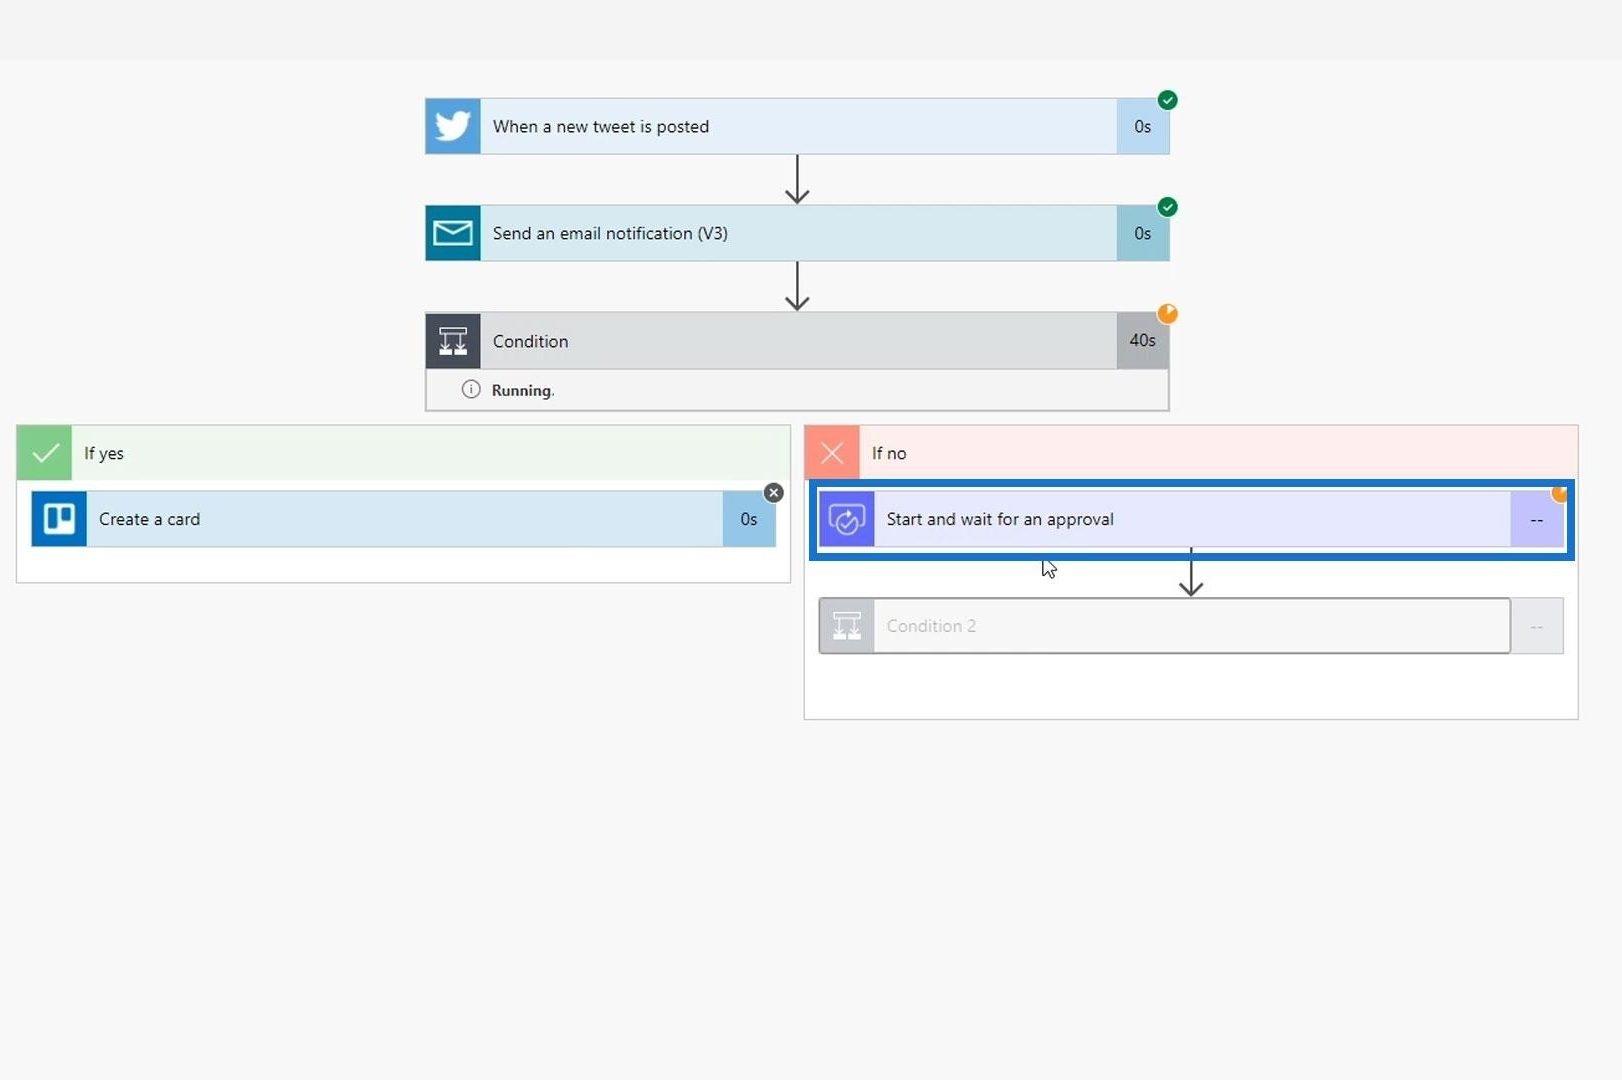Collapse the 'If yes' branch header
Viewport: 1622px width, 1080px height.
pos(403,453)
